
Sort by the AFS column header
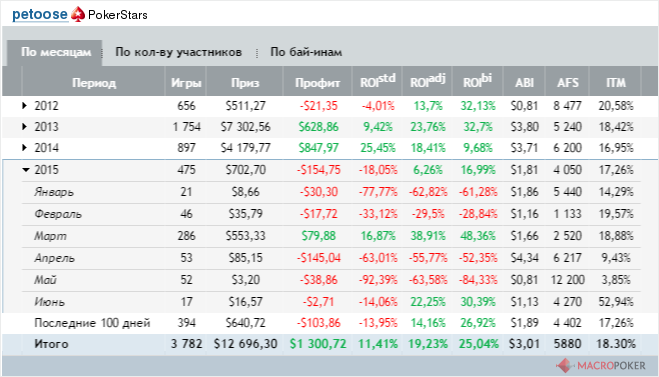pos(568,82)
